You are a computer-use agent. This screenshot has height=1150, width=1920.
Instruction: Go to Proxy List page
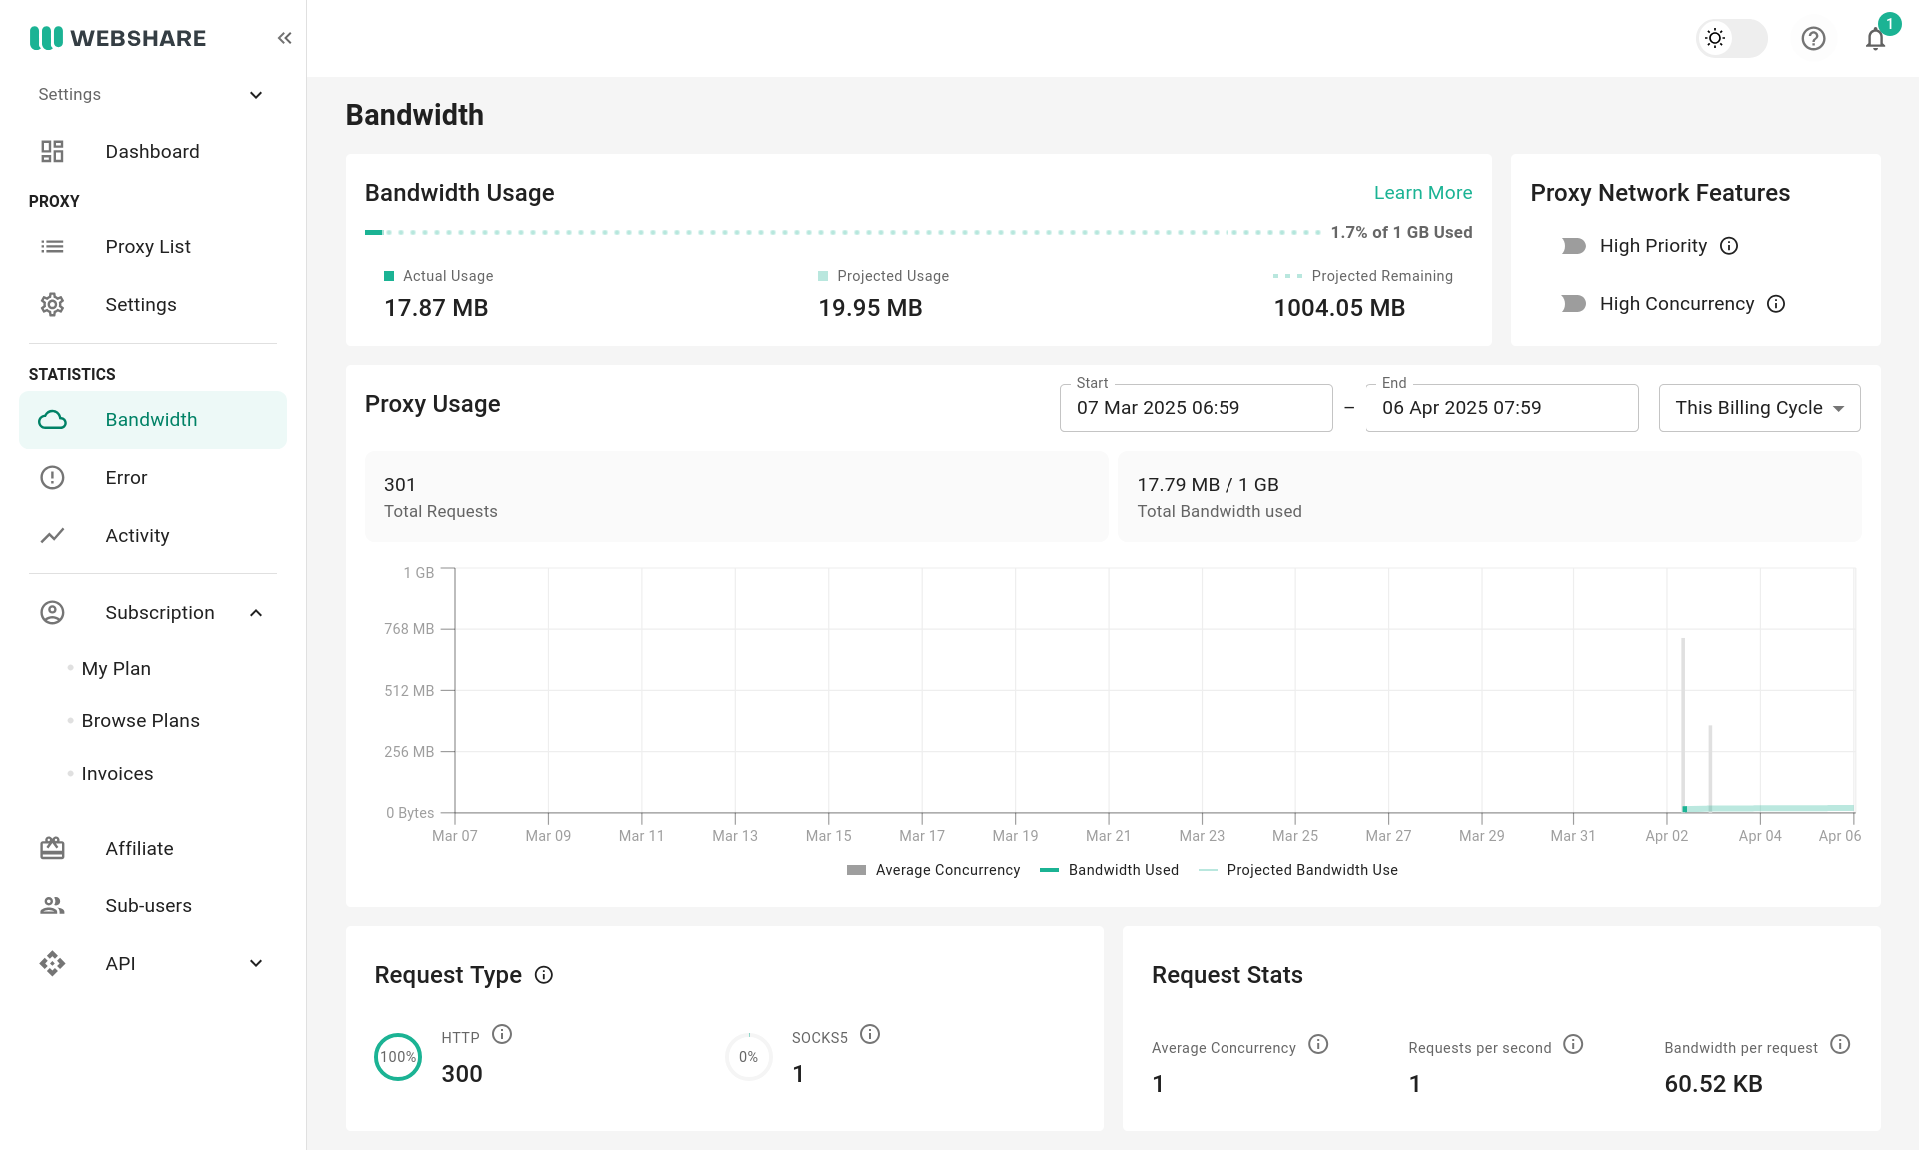148,247
